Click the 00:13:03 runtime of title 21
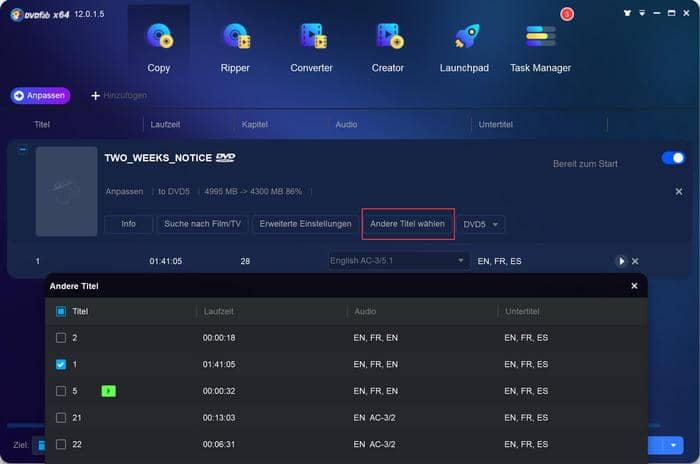This screenshot has width=700, height=464. (219, 418)
